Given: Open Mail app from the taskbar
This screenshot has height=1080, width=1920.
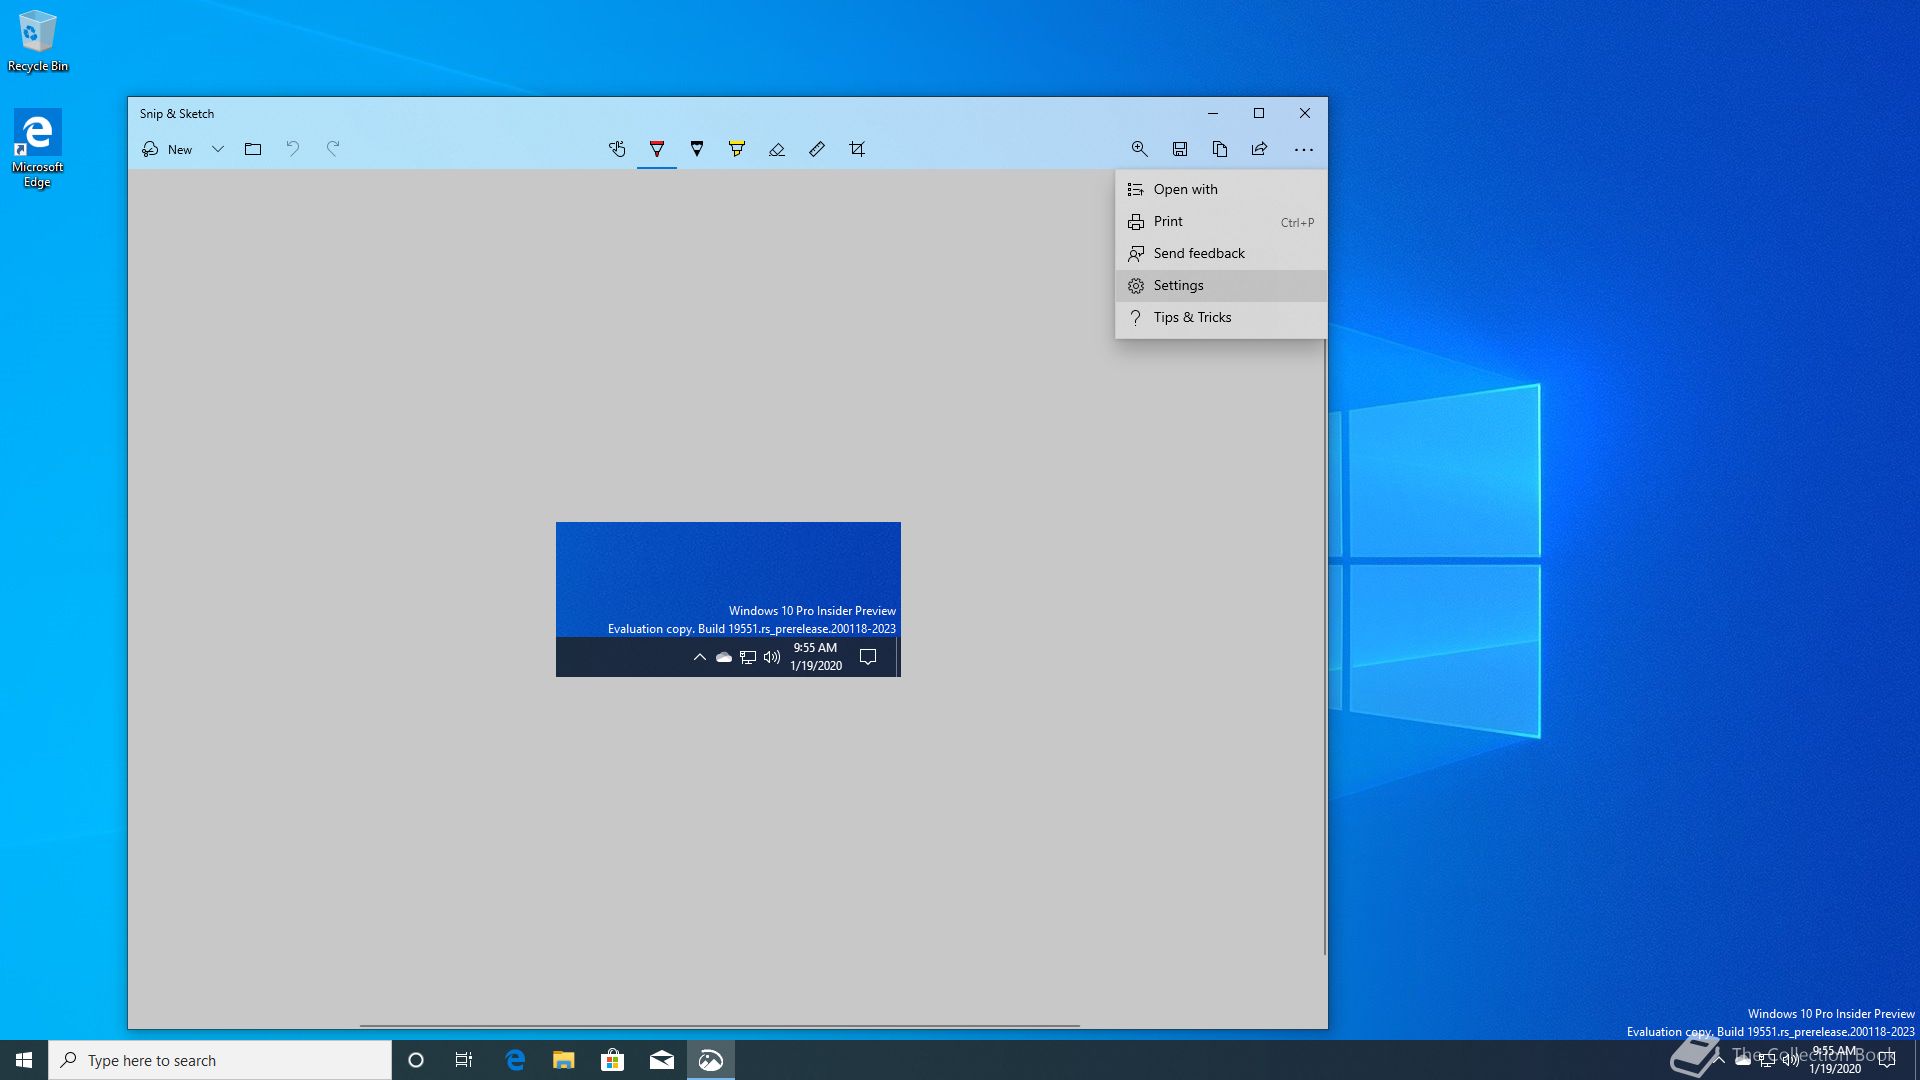Looking at the screenshot, I should pos(662,1060).
